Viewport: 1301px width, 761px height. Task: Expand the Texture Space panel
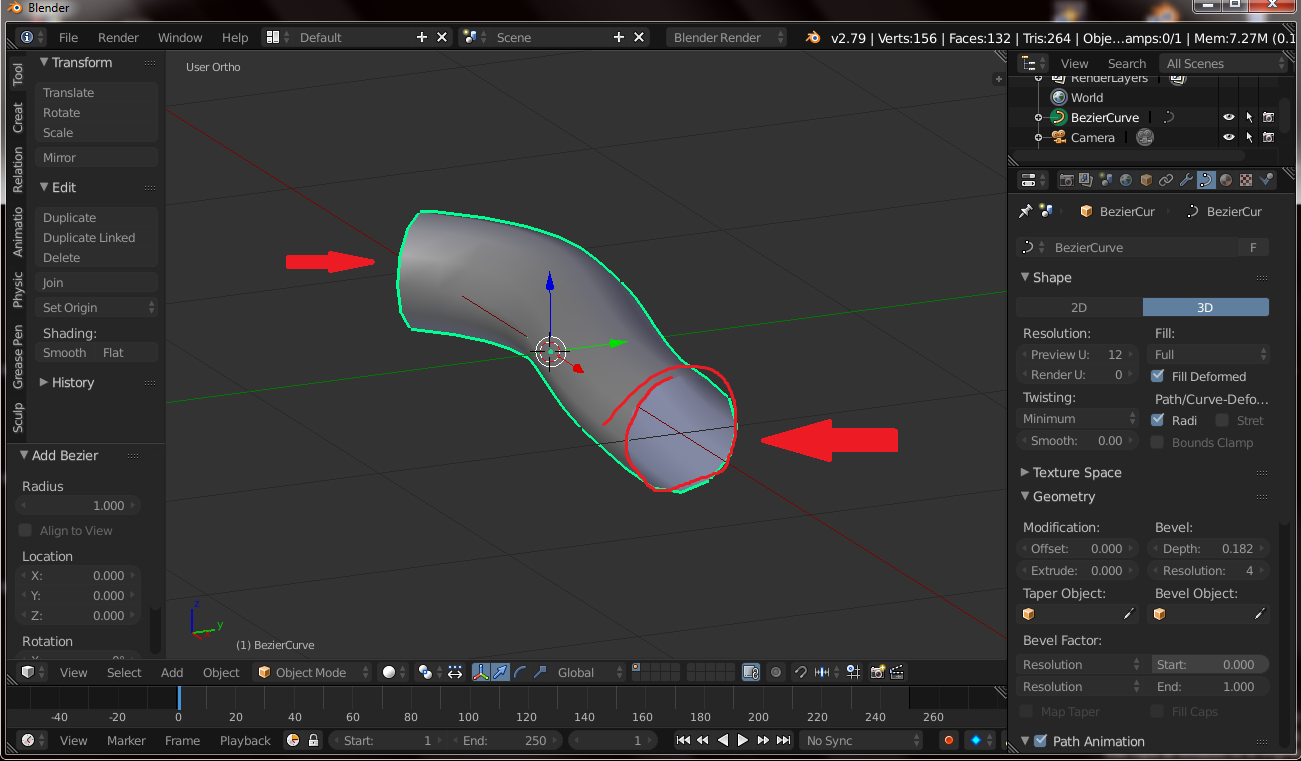[x=1076, y=472]
